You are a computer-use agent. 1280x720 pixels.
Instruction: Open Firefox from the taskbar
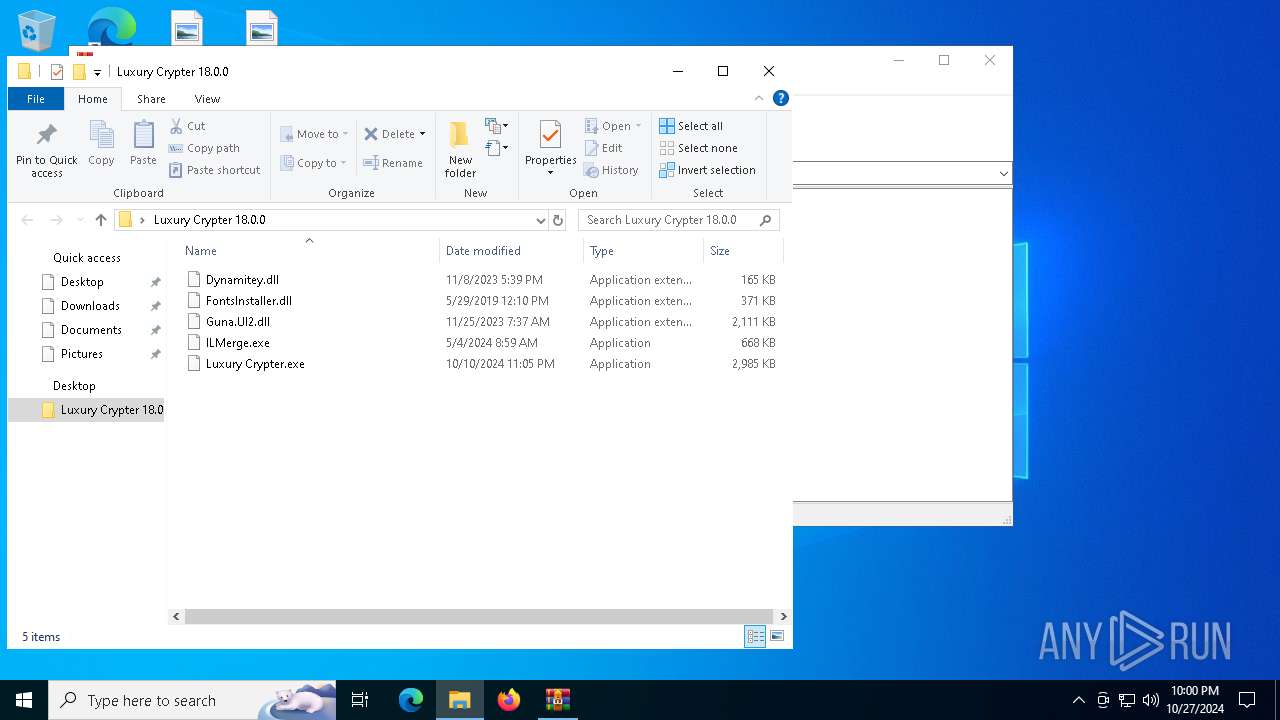[x=509, y=700]
